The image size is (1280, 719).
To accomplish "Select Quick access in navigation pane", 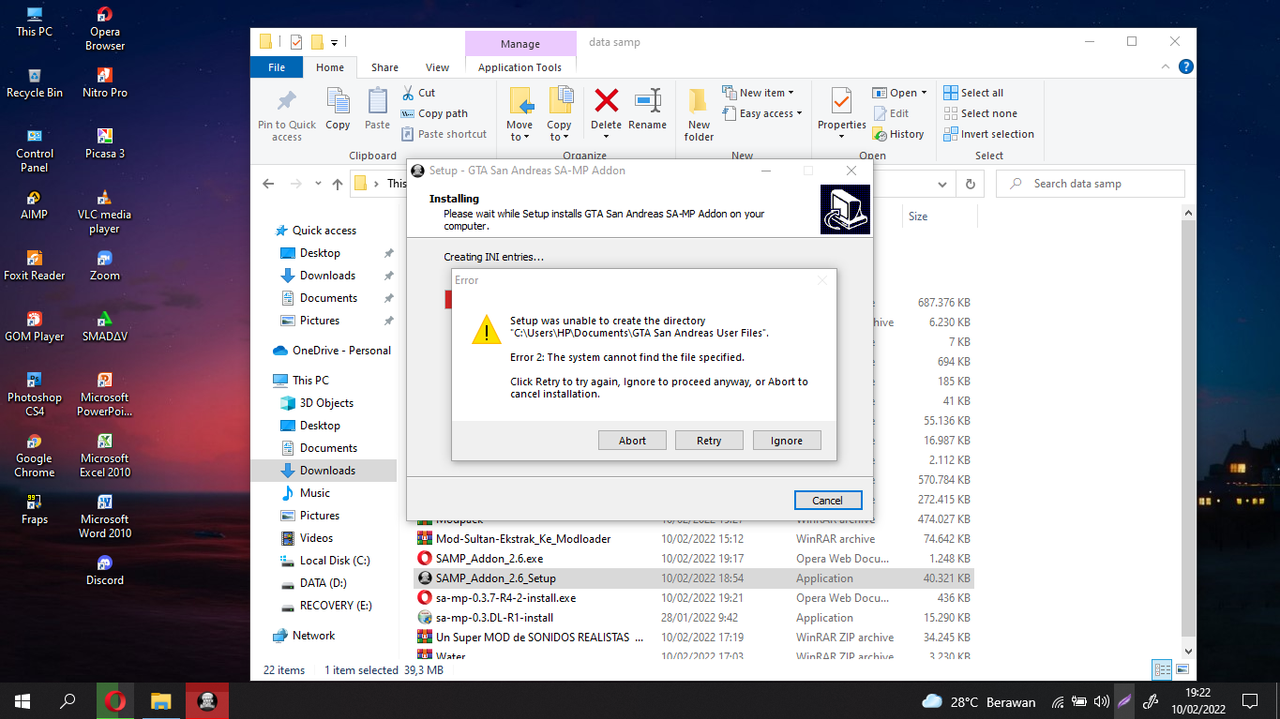I will 324,230.
